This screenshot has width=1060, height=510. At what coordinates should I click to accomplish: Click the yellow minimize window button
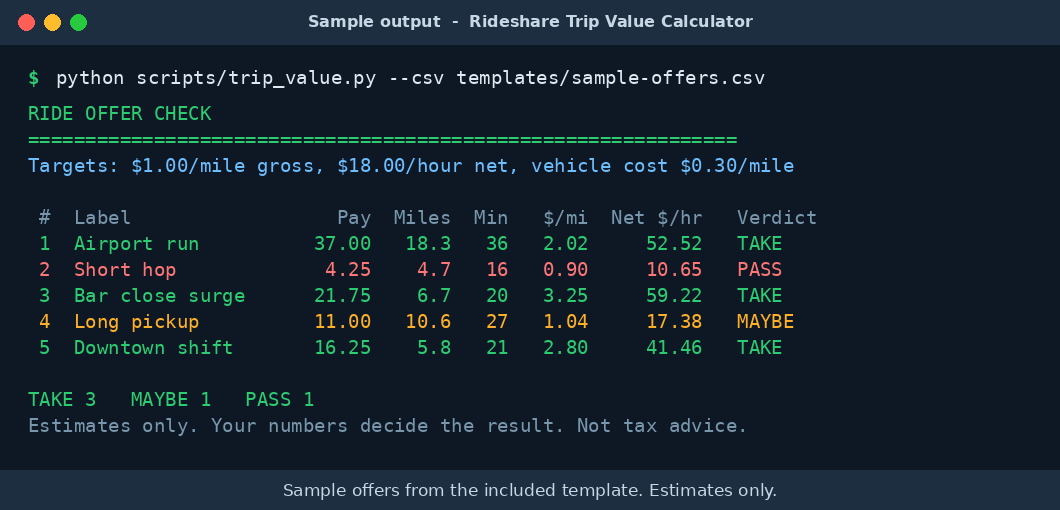coord(52,22)
